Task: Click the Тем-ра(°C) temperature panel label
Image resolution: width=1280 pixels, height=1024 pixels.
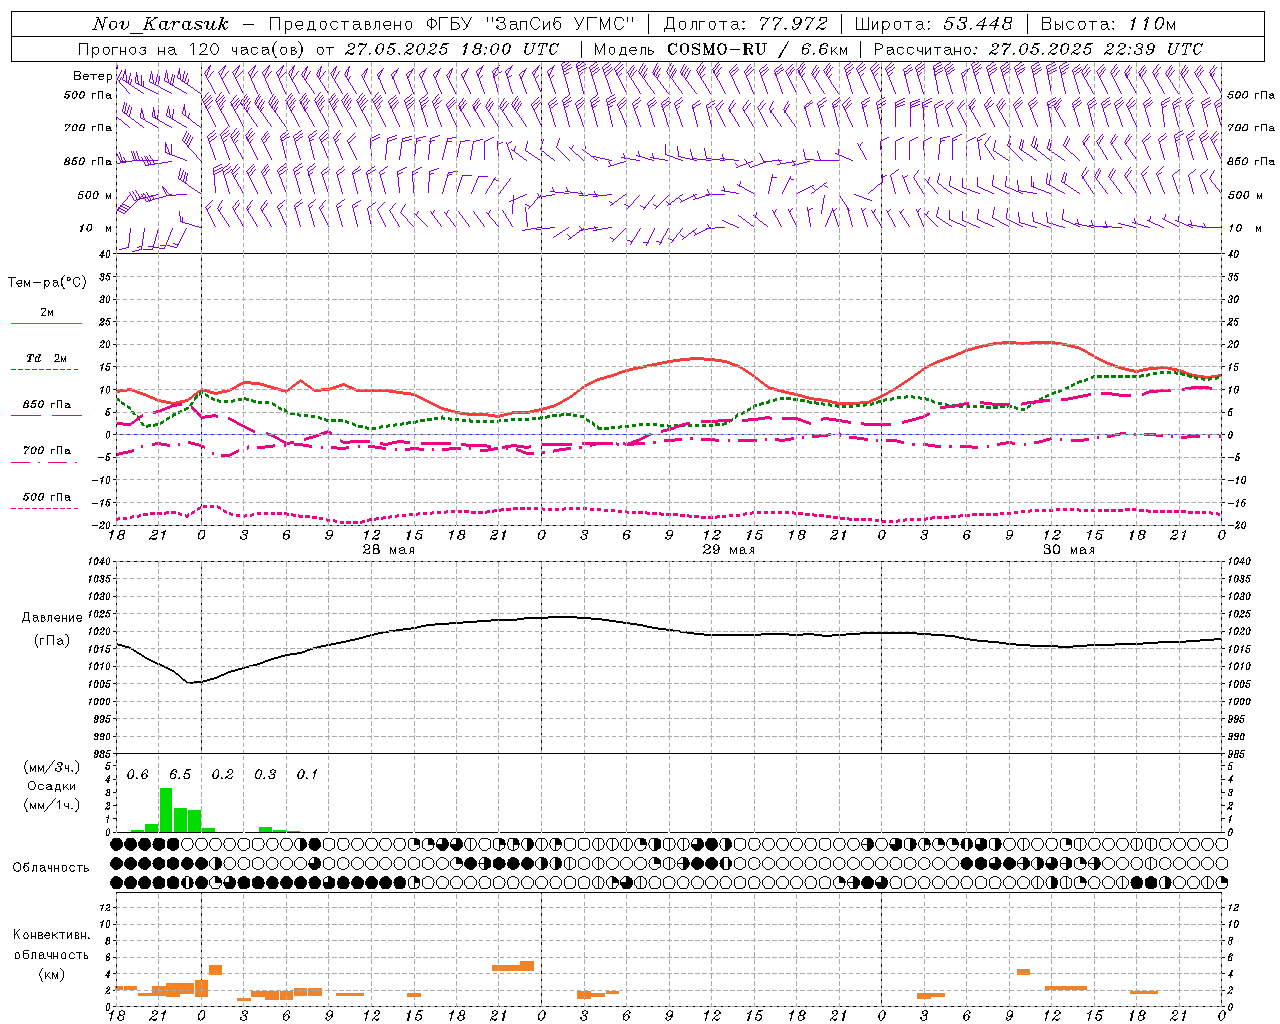Action: click(47, 283)
